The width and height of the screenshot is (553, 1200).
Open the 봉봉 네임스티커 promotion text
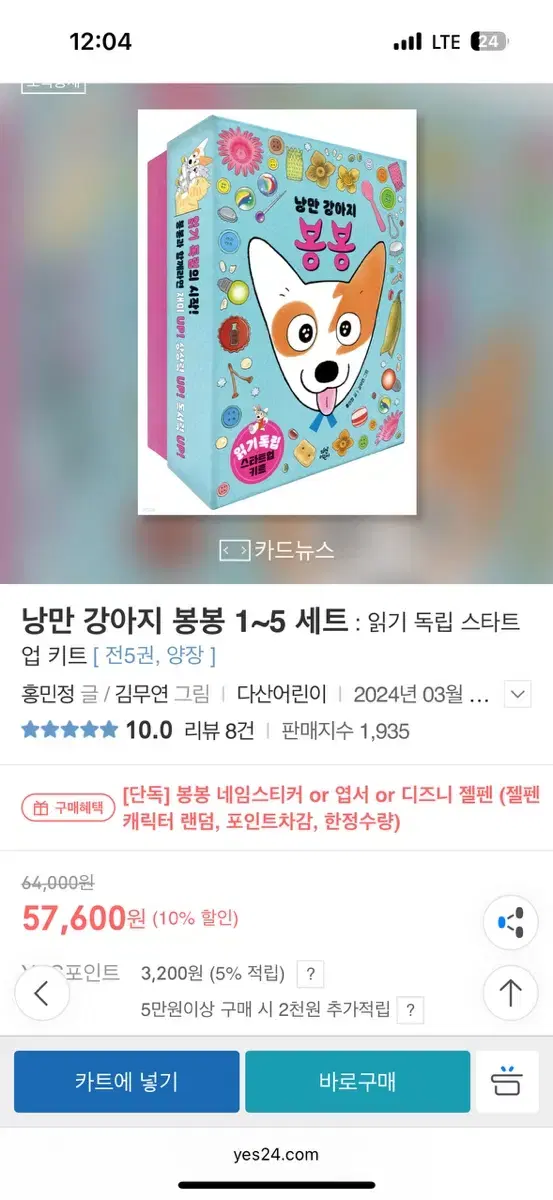[x=331, y=808]
